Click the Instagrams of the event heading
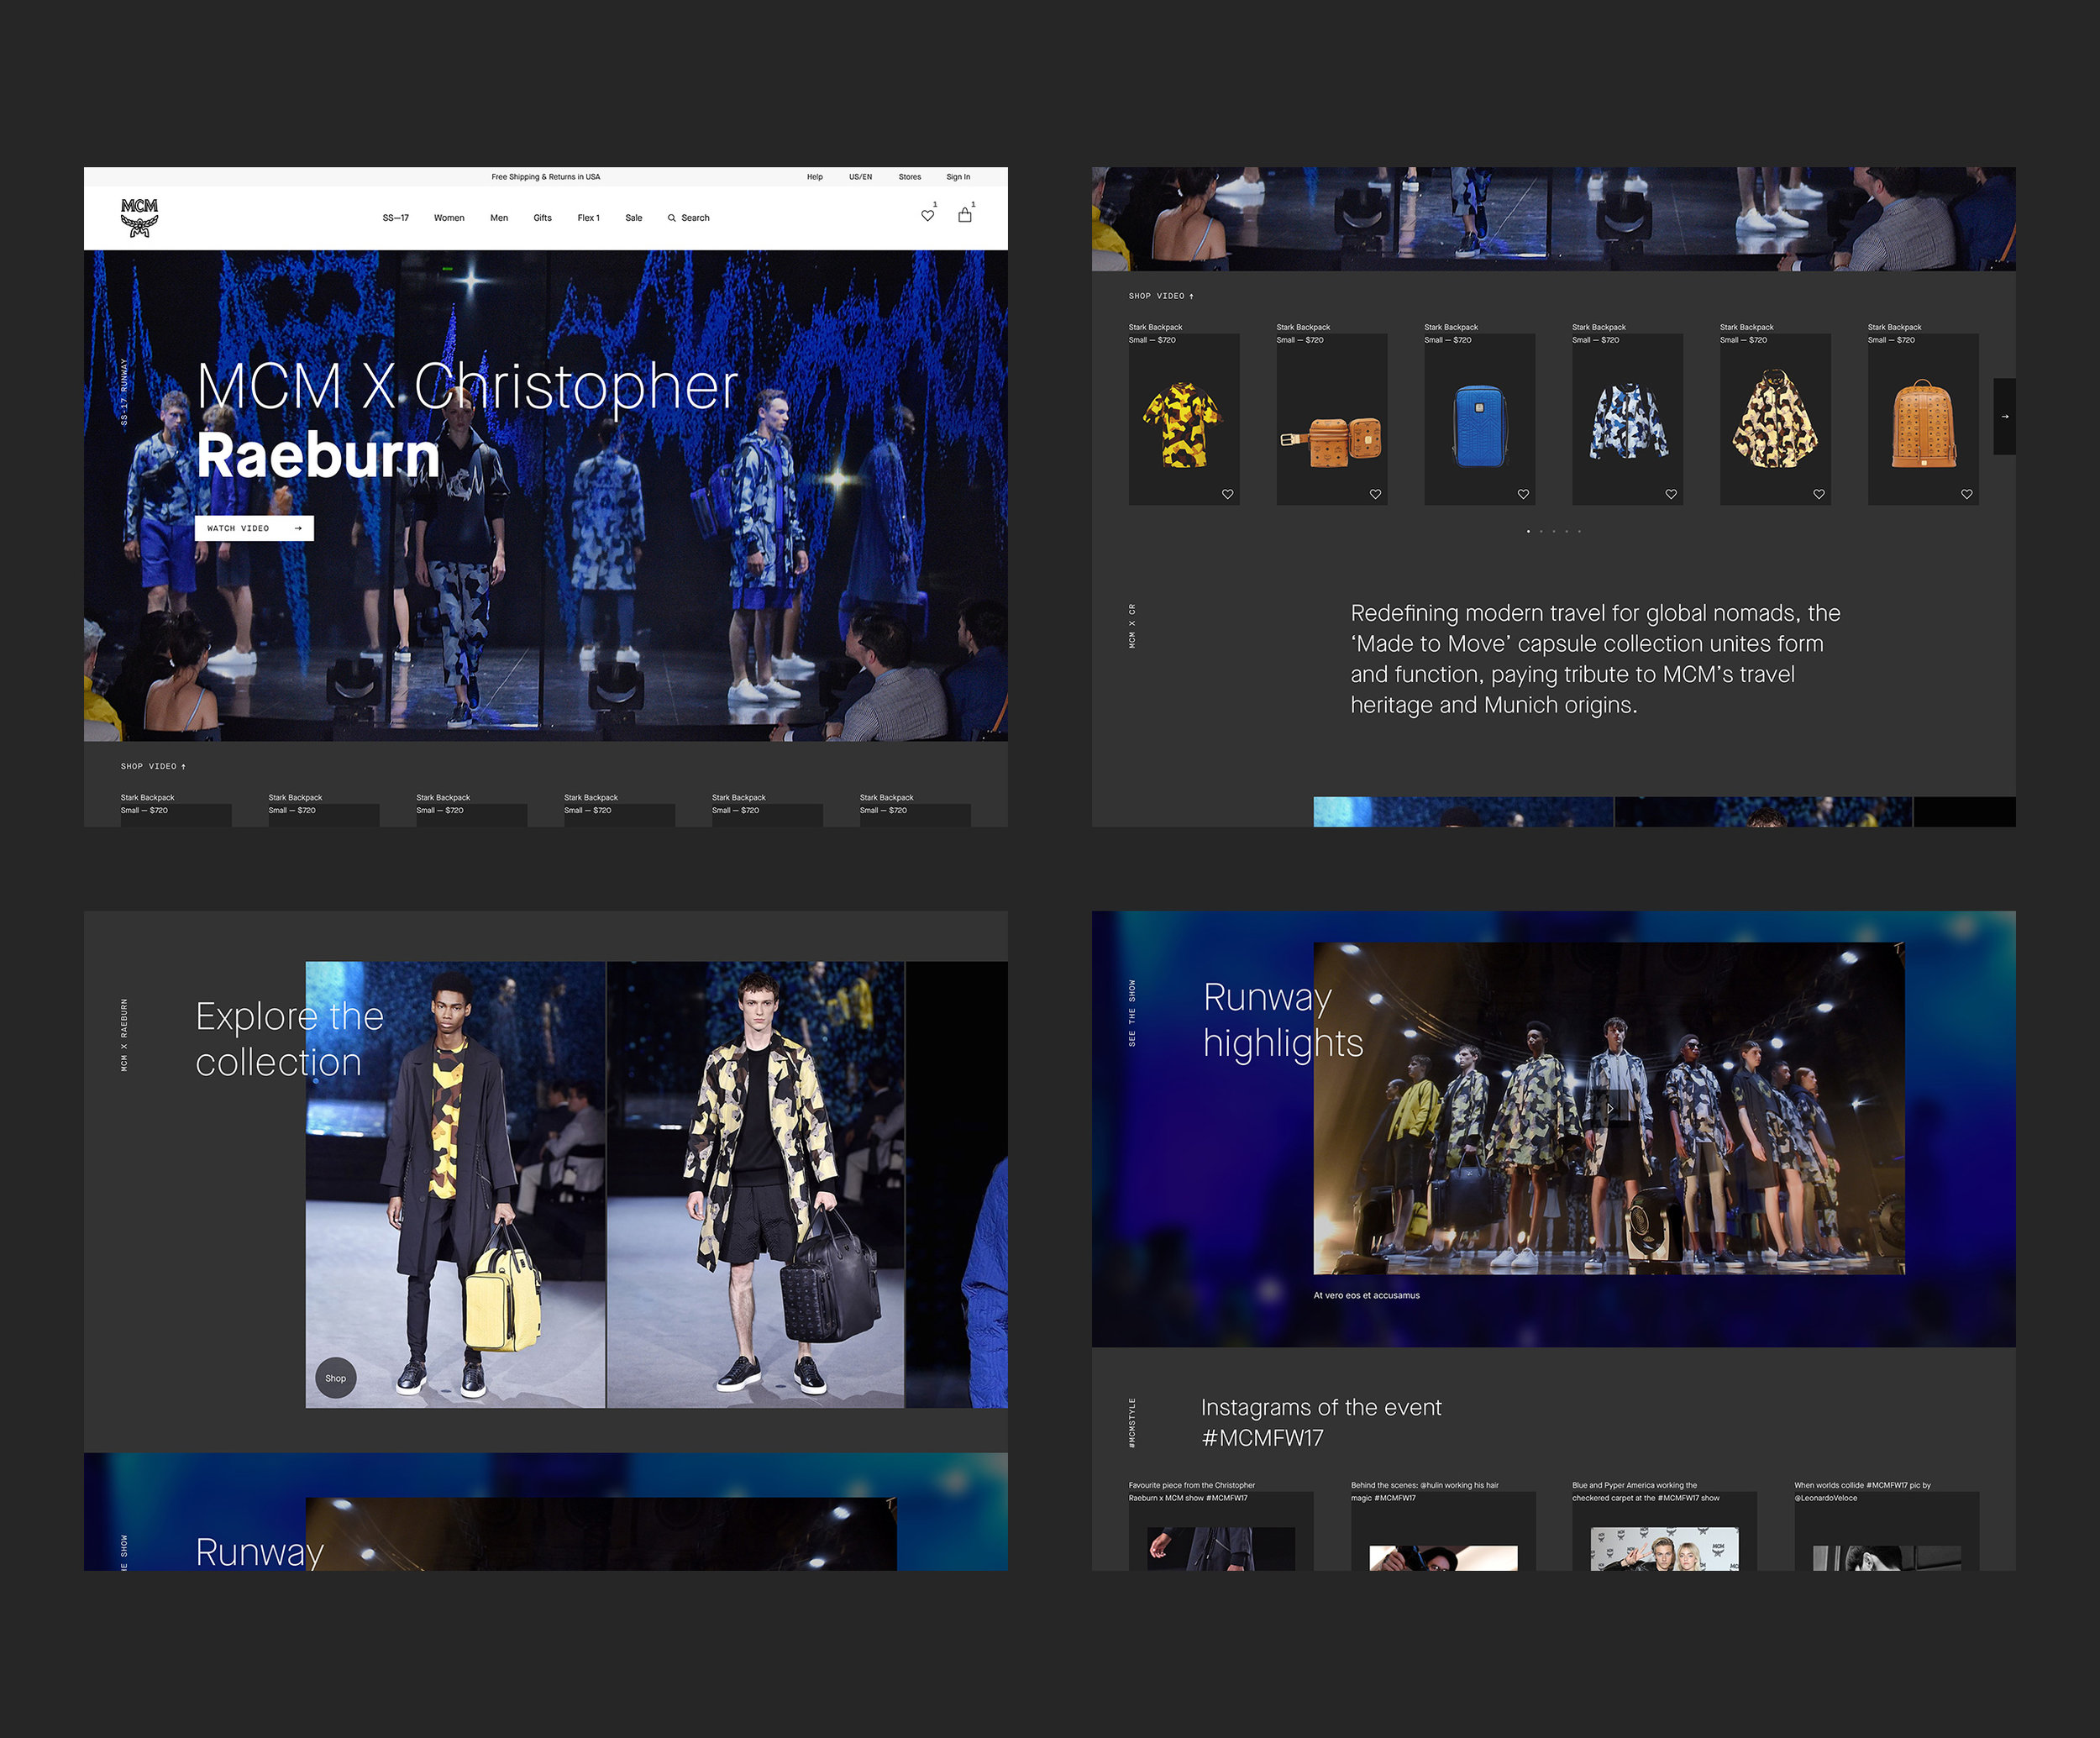The image size is (2100, 1738). (x=1321, y=1422)
